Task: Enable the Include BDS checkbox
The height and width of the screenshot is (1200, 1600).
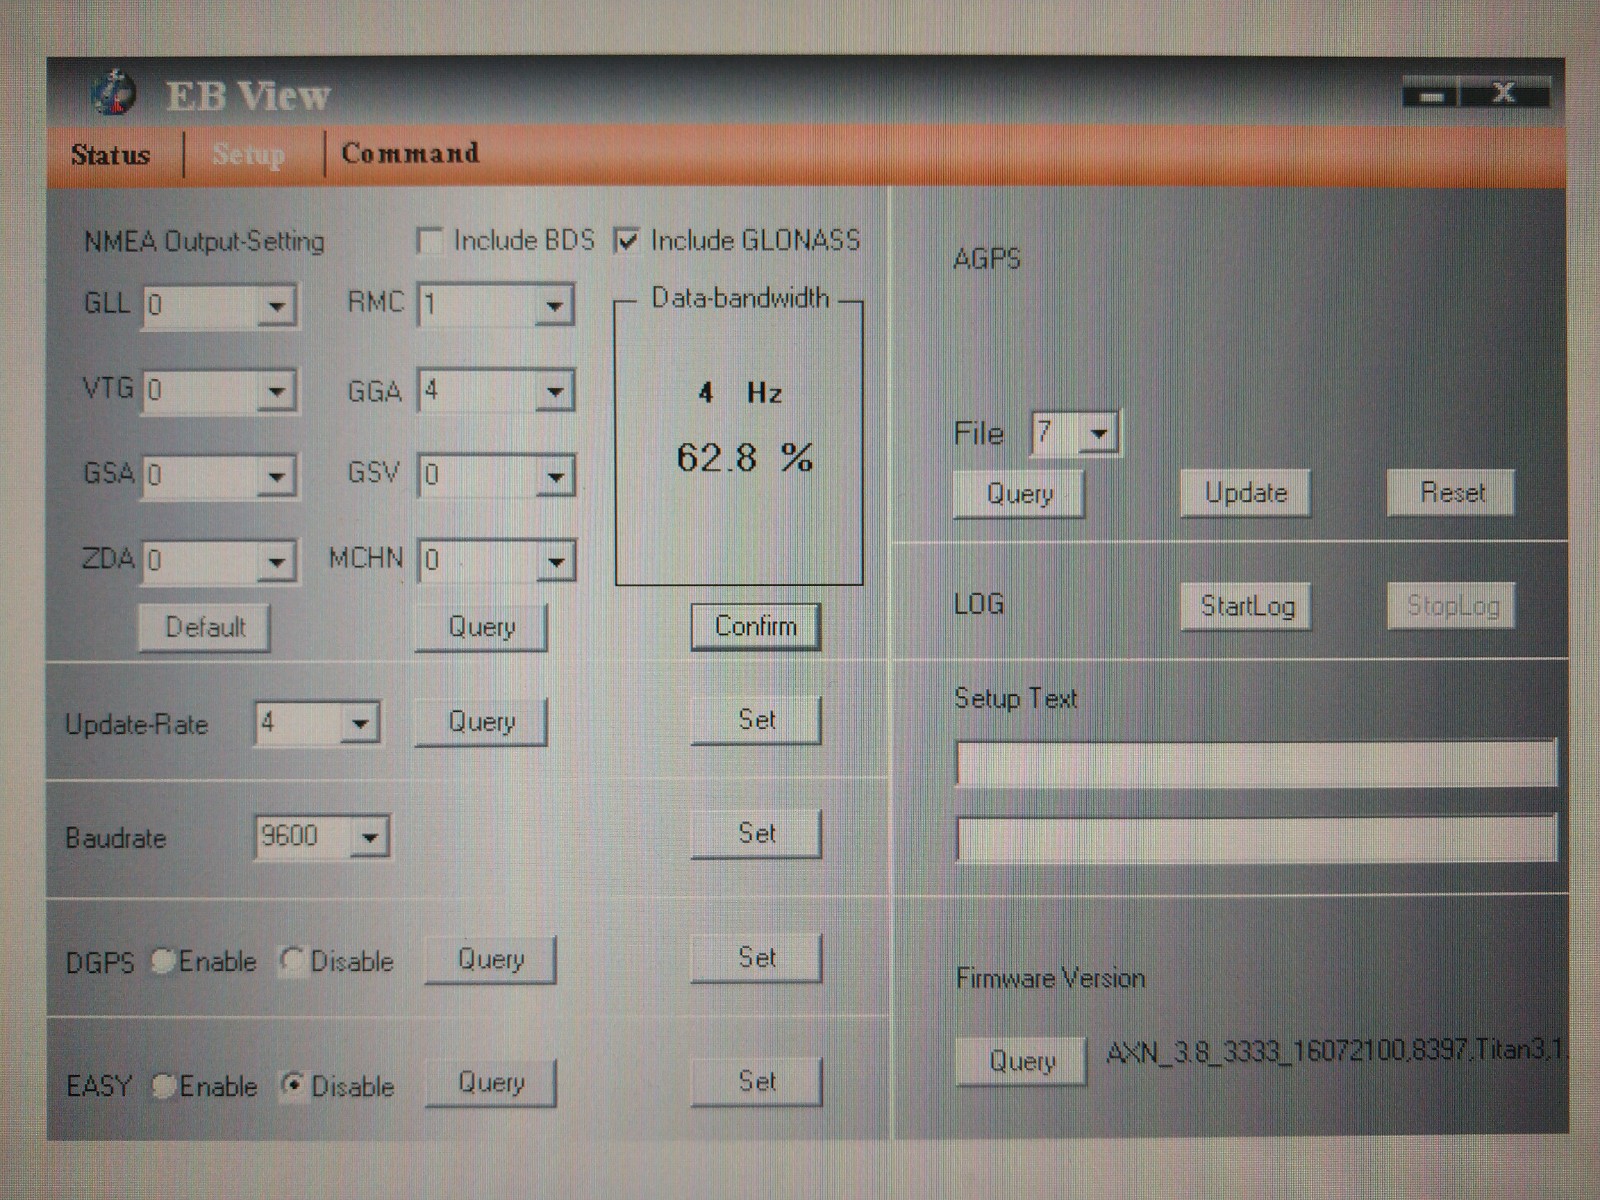Action: (430, 241)
